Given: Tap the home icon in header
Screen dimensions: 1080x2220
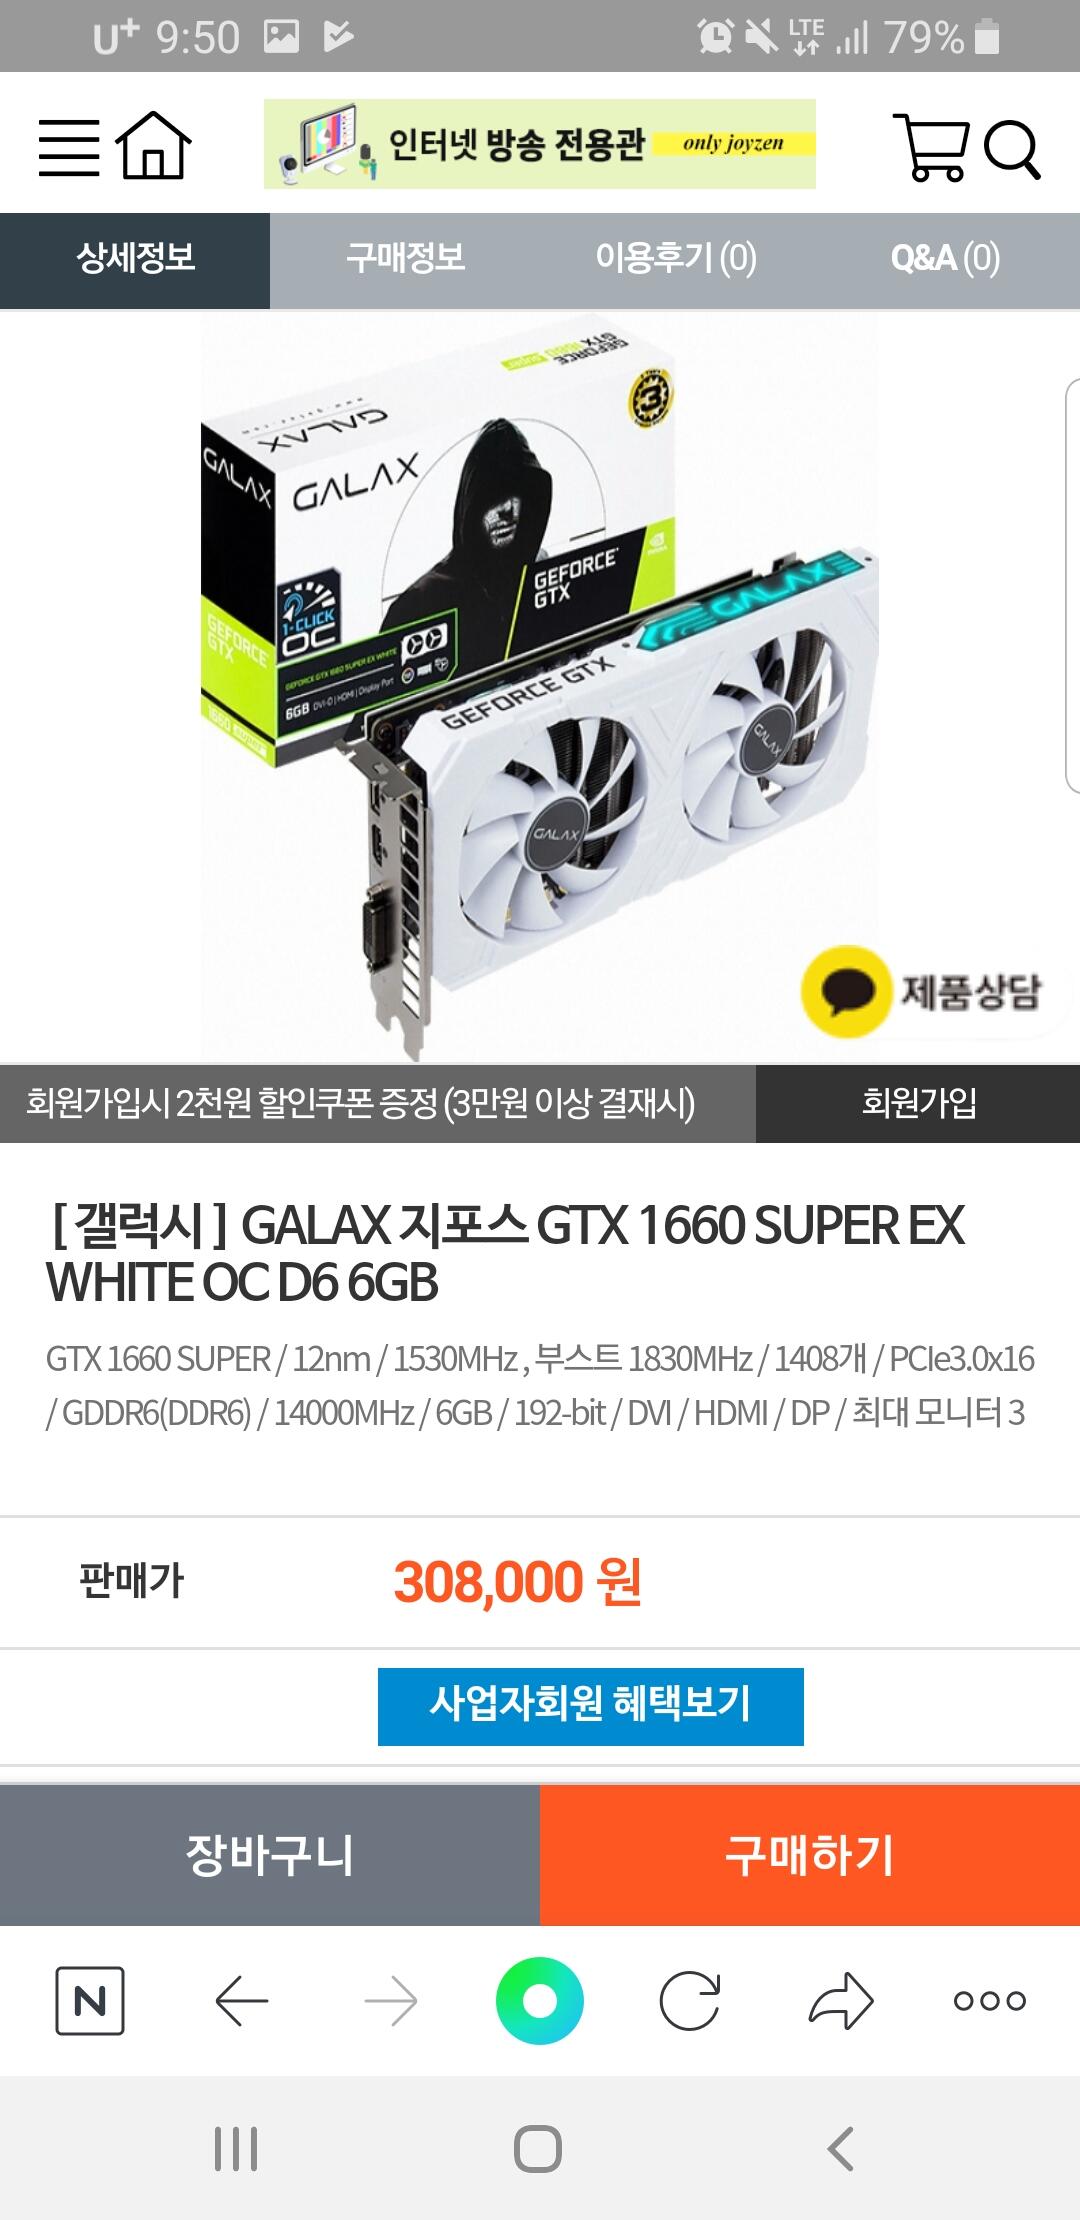Looking at the screenshot, I should coord(153,146).
